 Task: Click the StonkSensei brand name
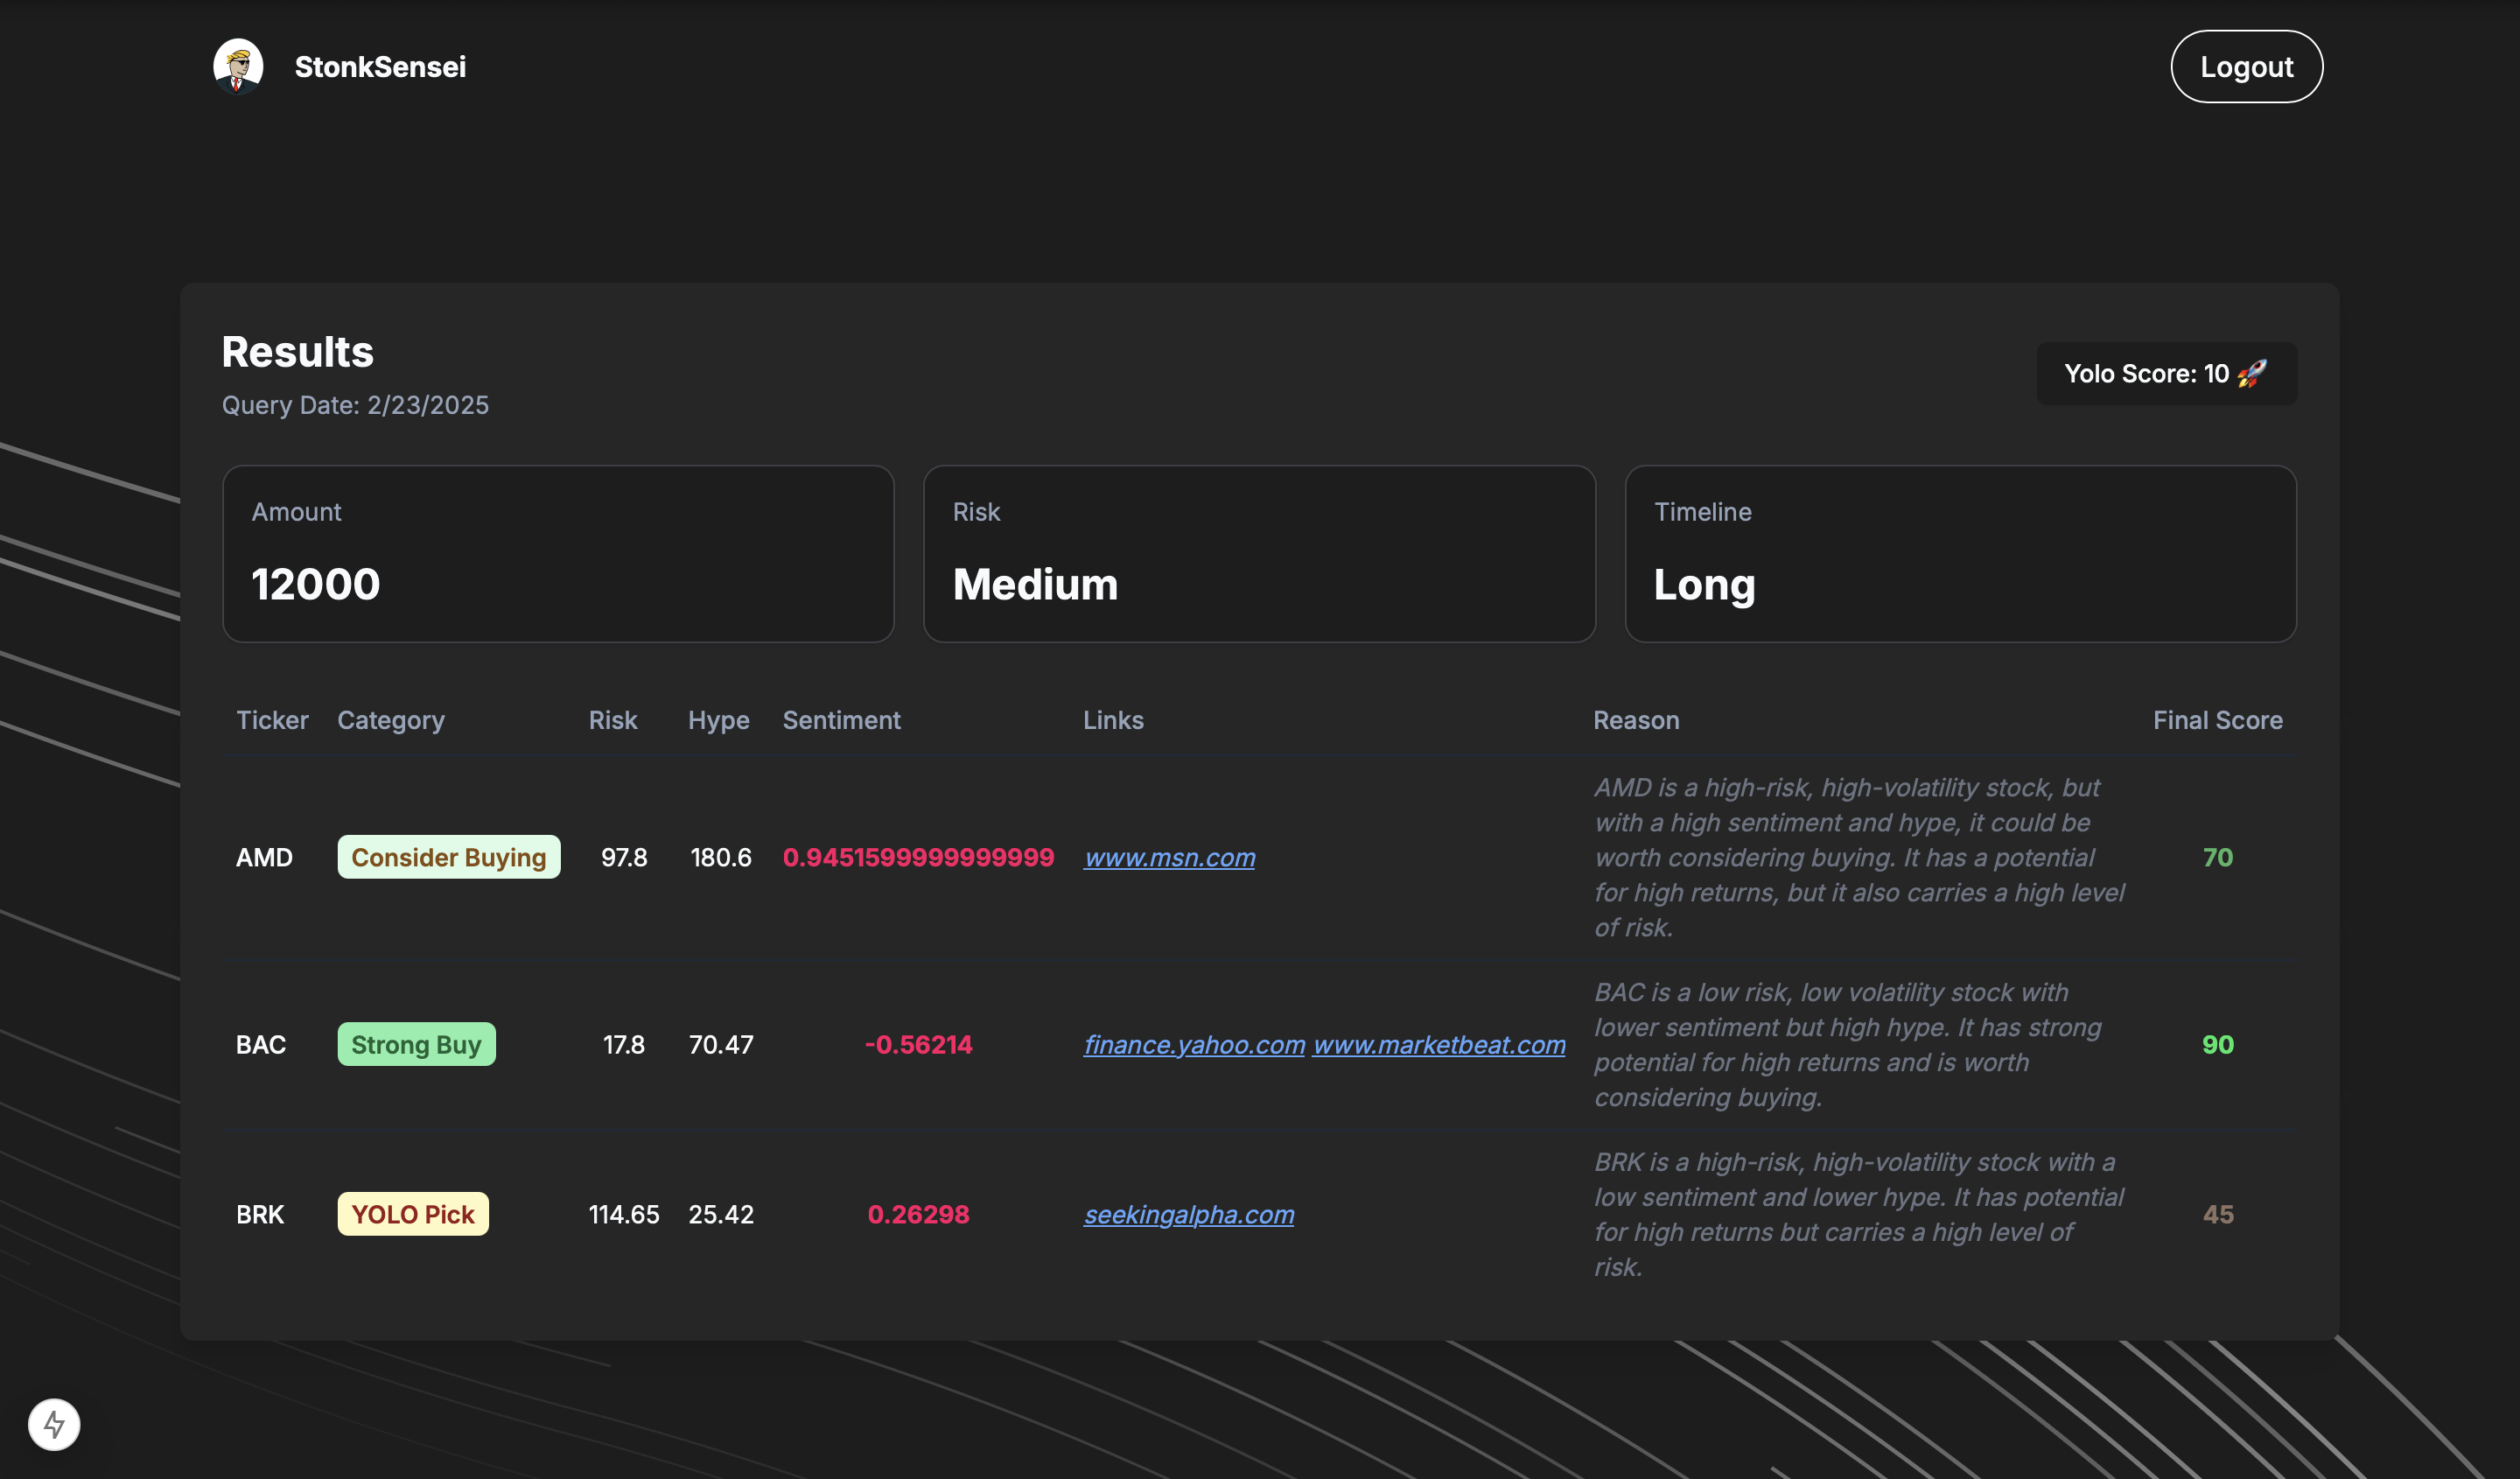coord(380,66)
